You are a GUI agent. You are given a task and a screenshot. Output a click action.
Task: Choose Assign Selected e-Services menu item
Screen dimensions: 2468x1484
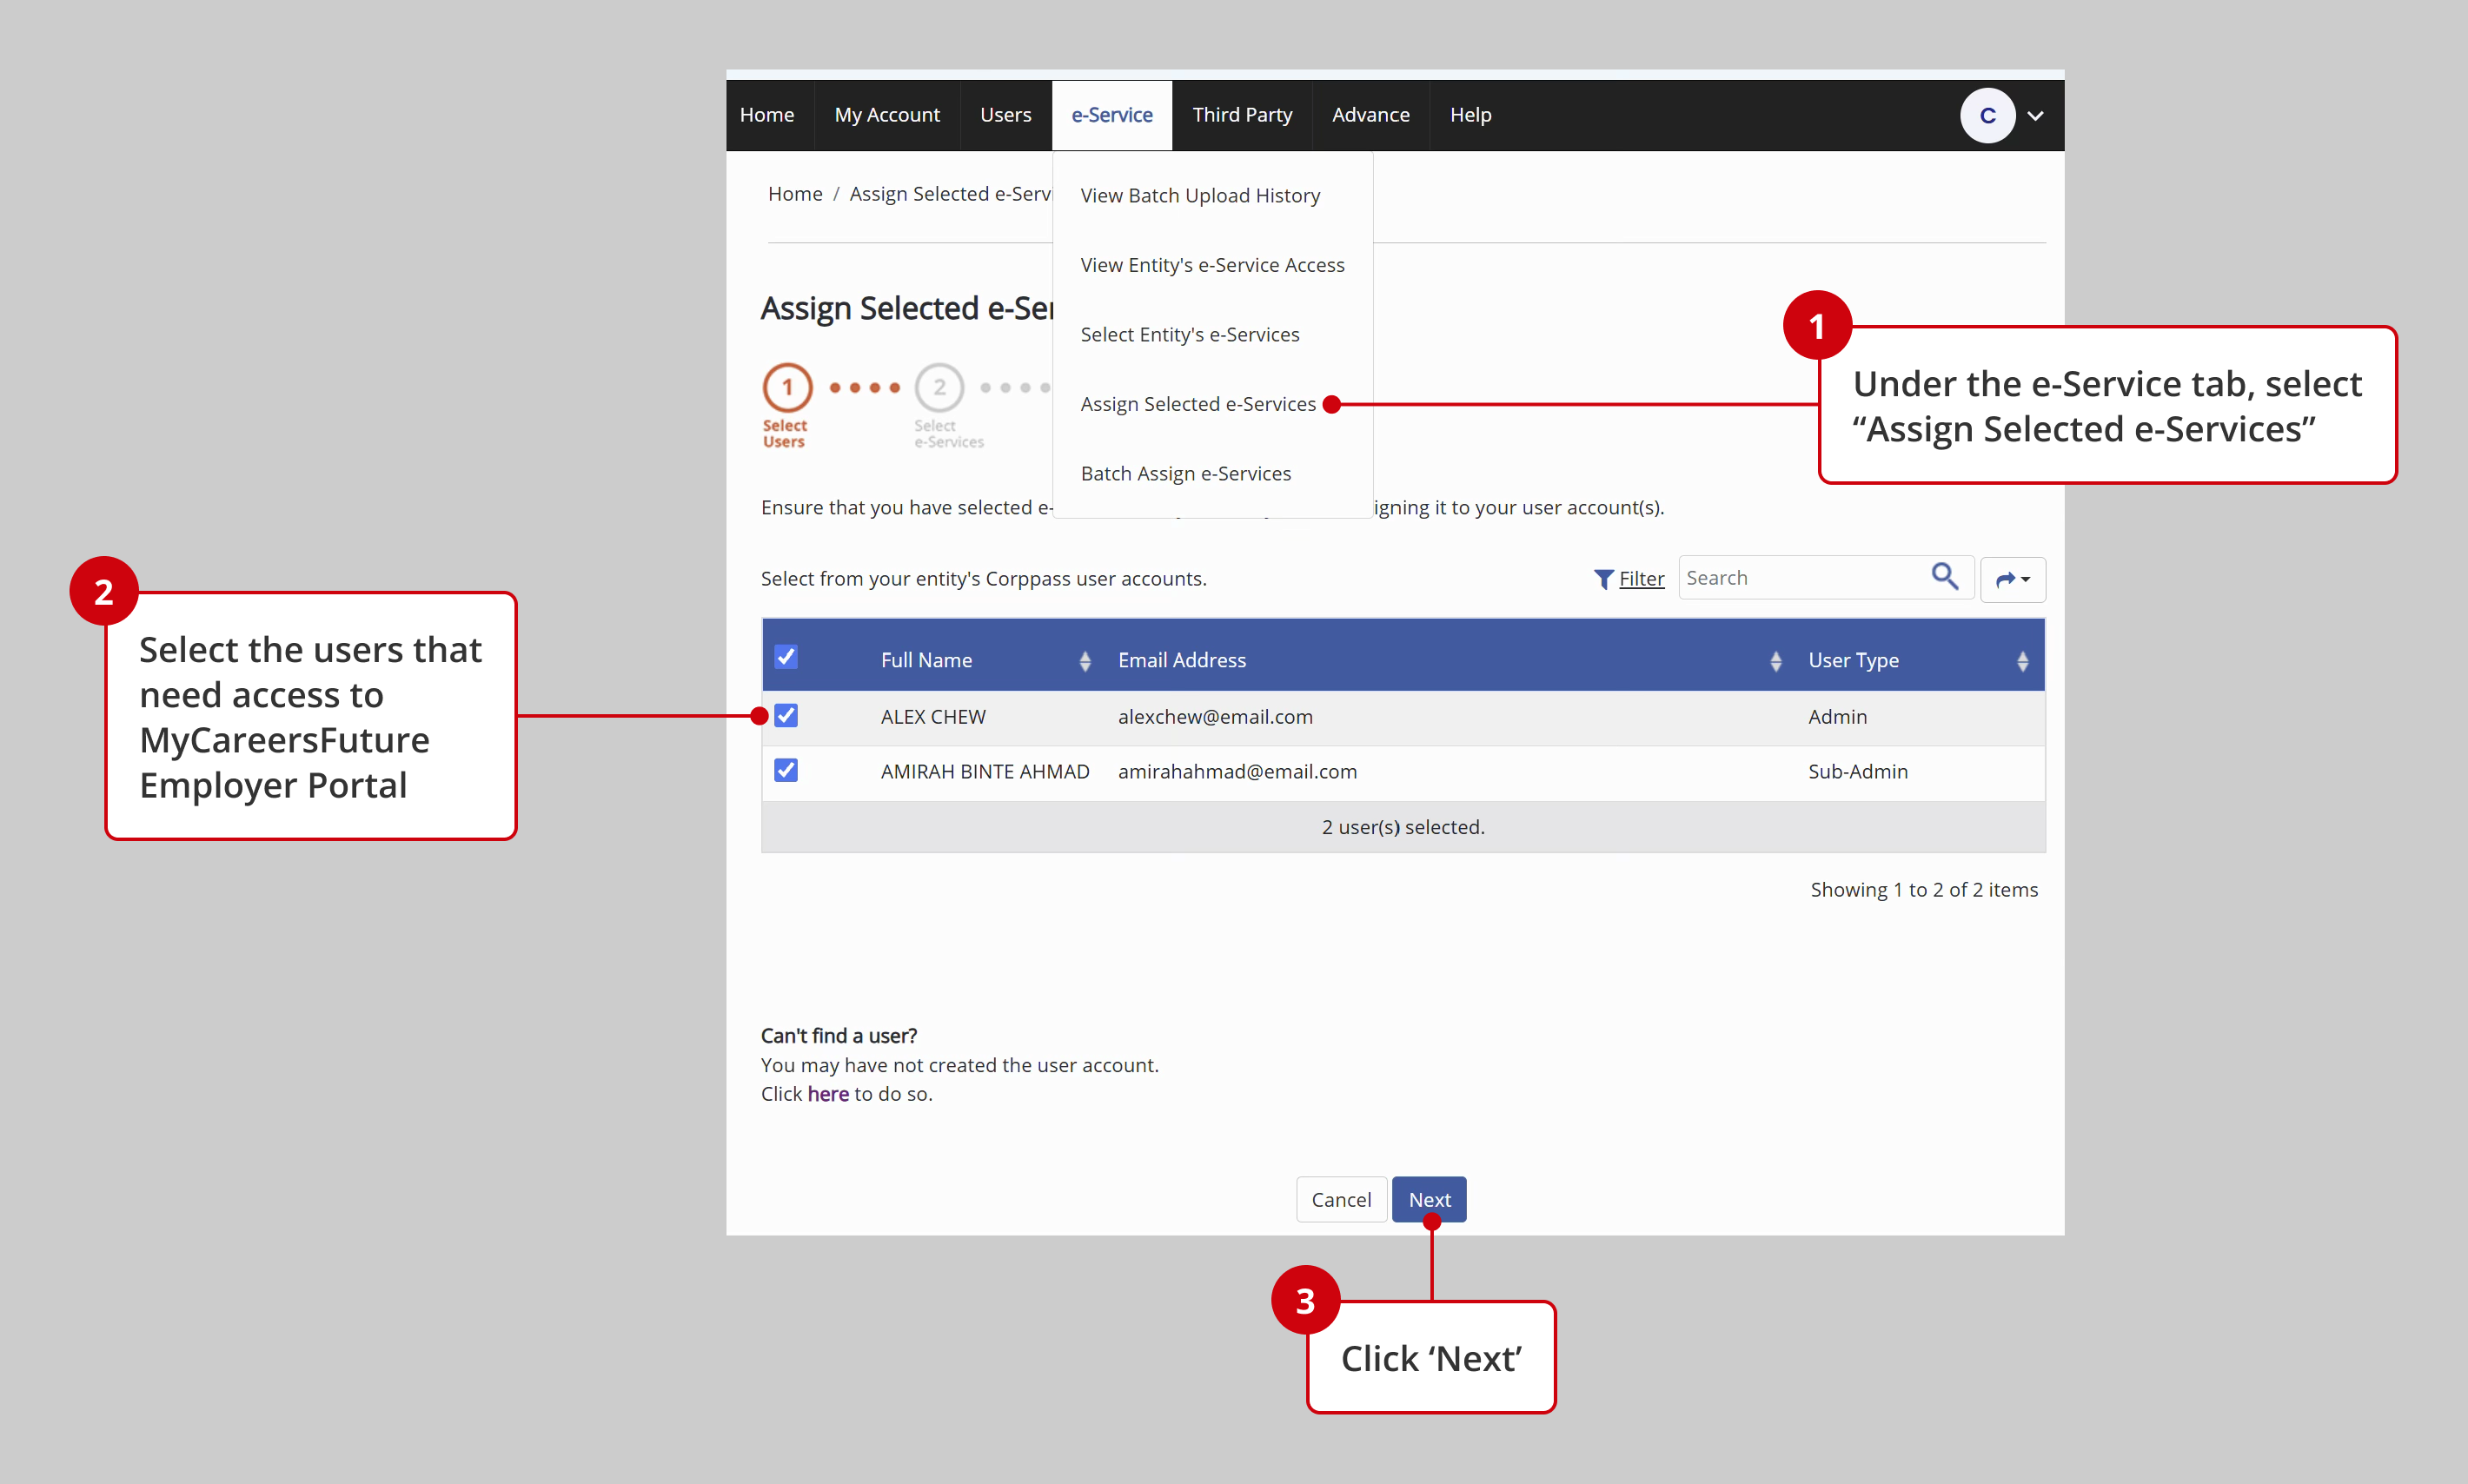click(x=1198, y=404)
